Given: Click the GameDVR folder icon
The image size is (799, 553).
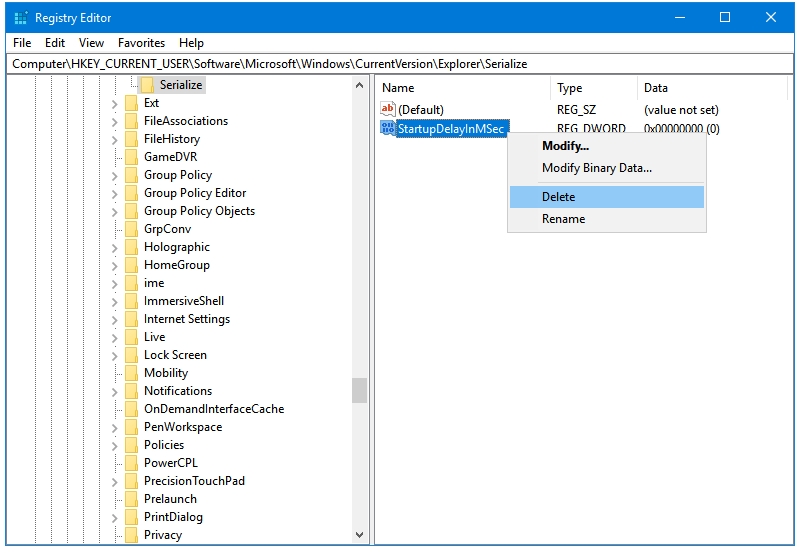Looking at the screenshot, I should 130,157.
